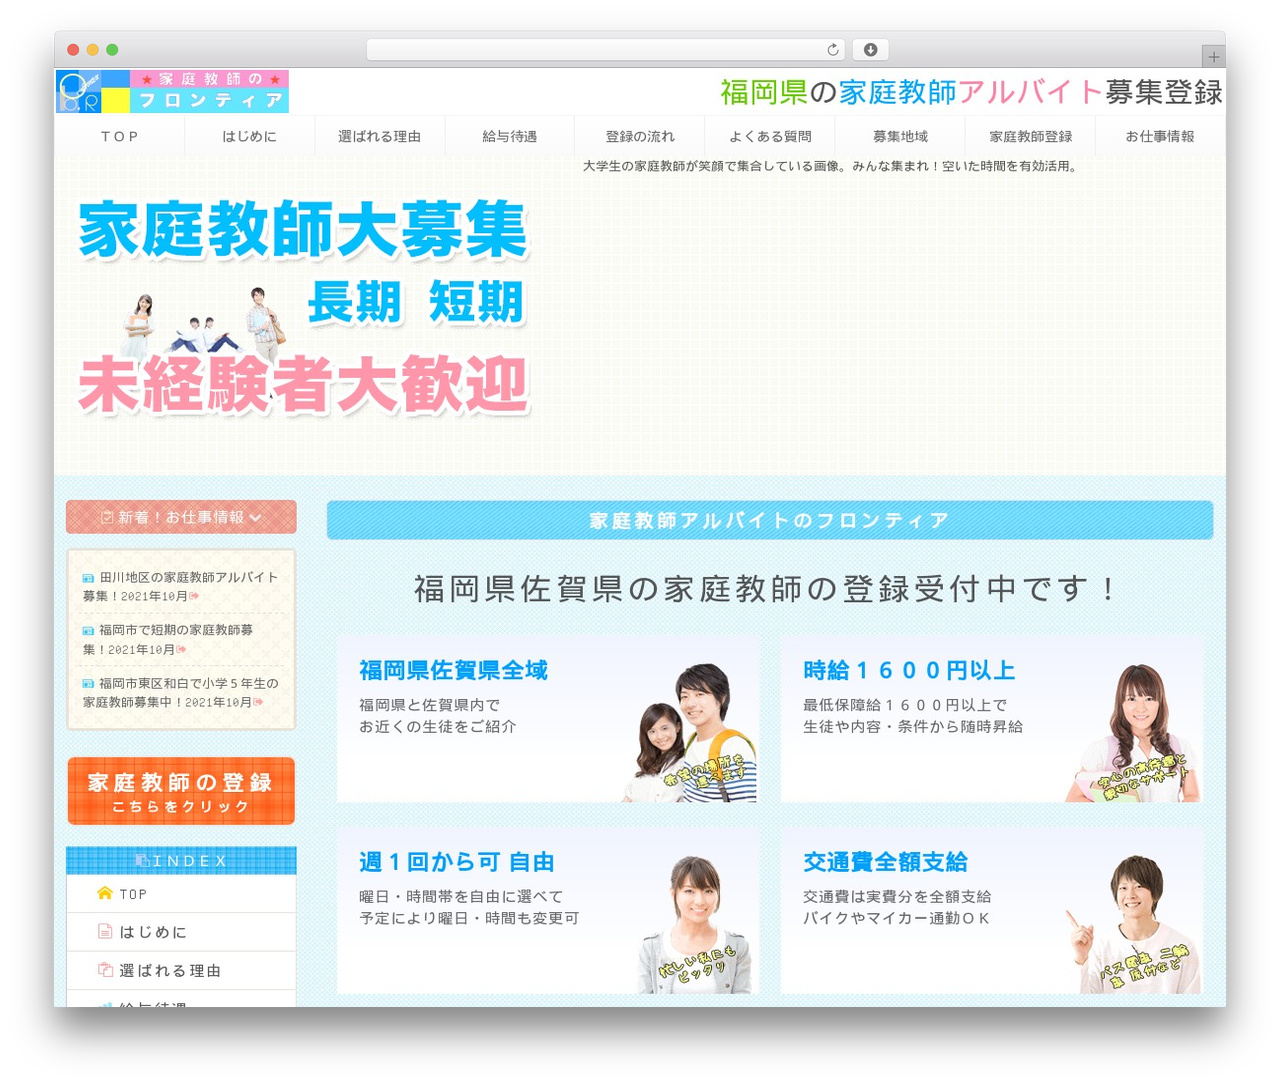This screenshot has height=1084, width=1280.
Task: Open 給与待遇 in the top navigation
Action: coord(509,136)
